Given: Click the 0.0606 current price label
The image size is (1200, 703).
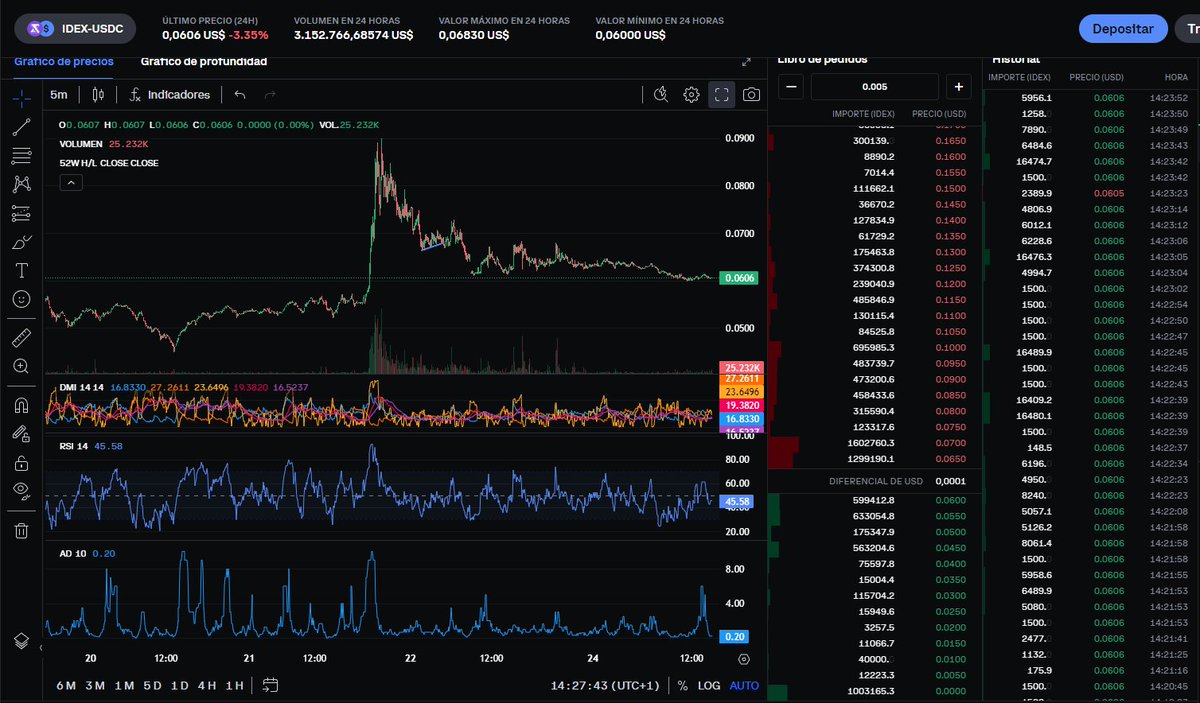Looking at the screenshot, I should click(739, 278).
